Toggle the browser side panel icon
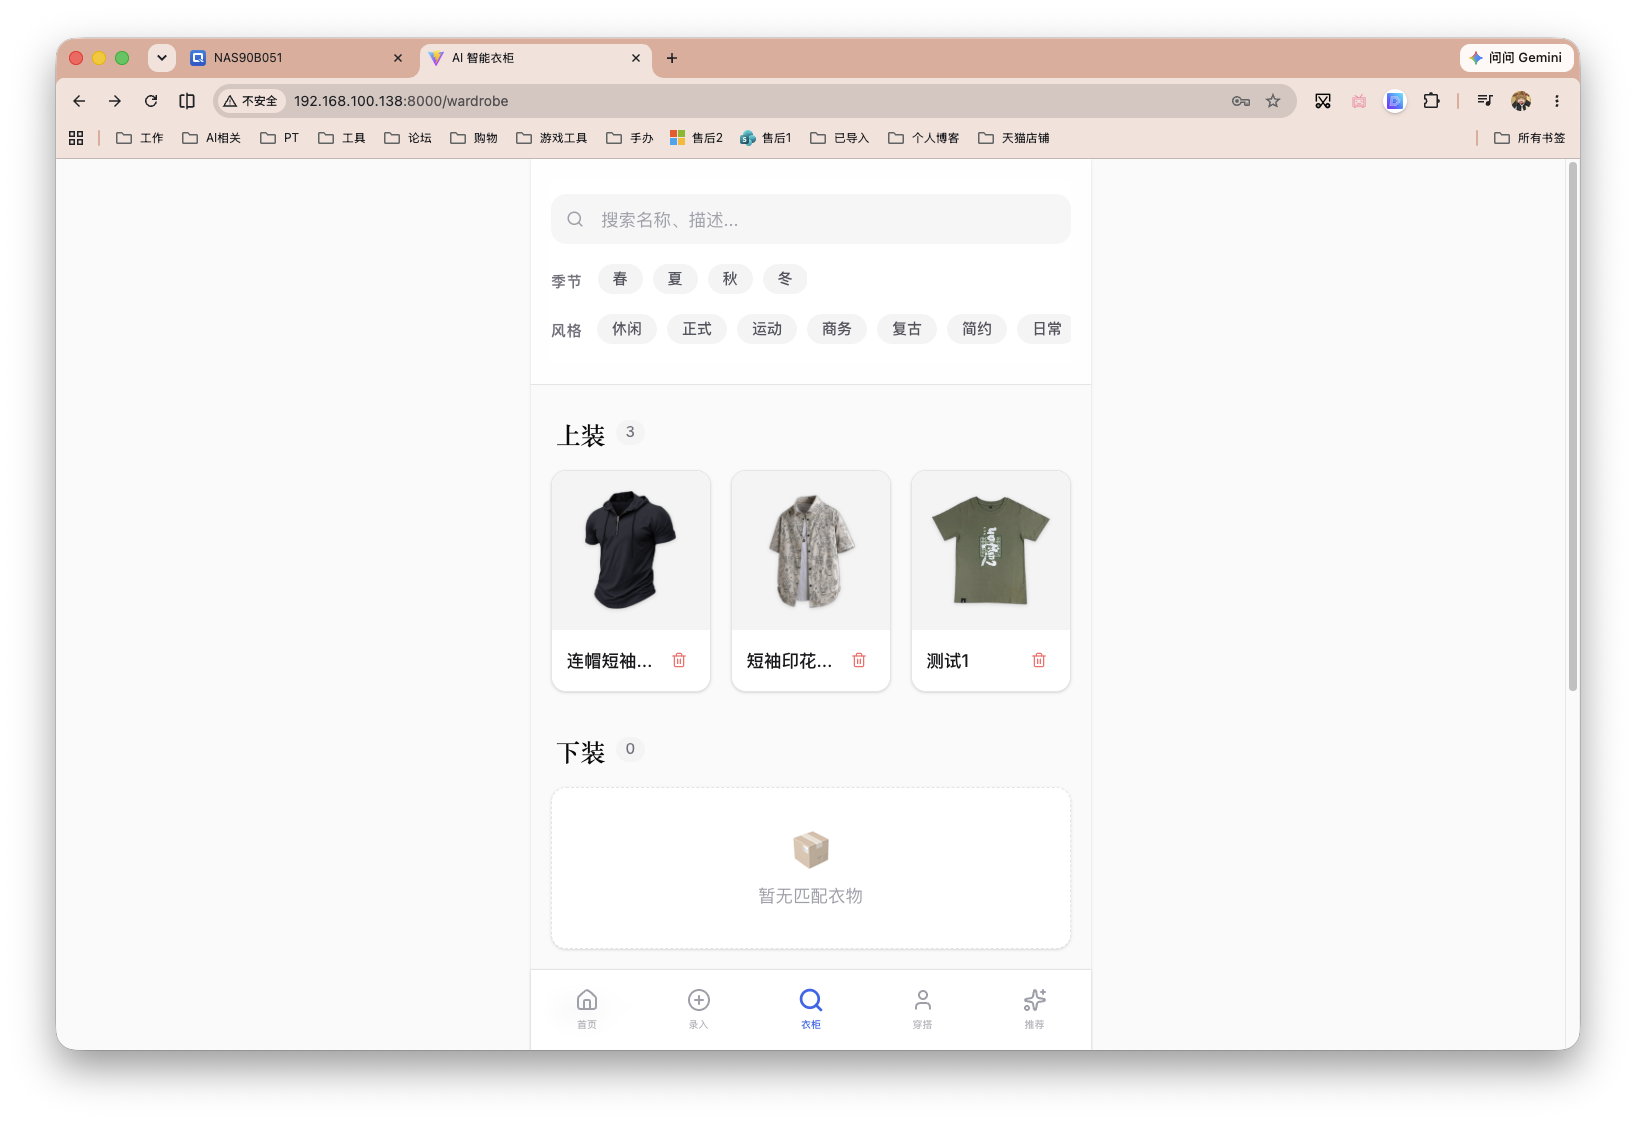 [187, 101]
